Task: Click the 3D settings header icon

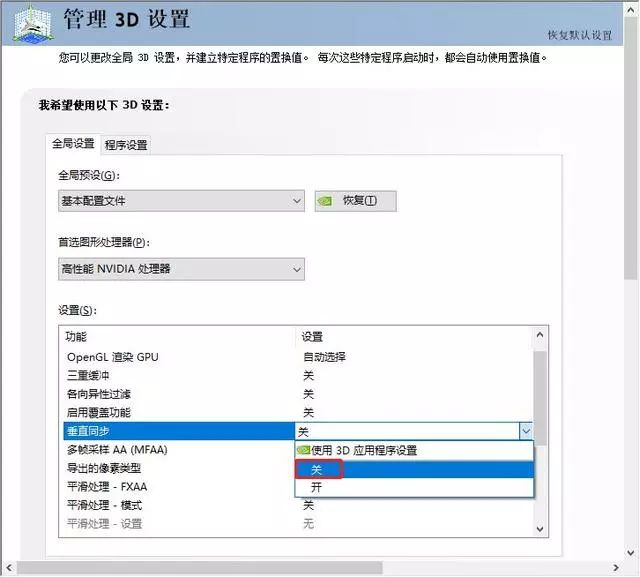Action: pyautogui.click(x=30, y=23)
